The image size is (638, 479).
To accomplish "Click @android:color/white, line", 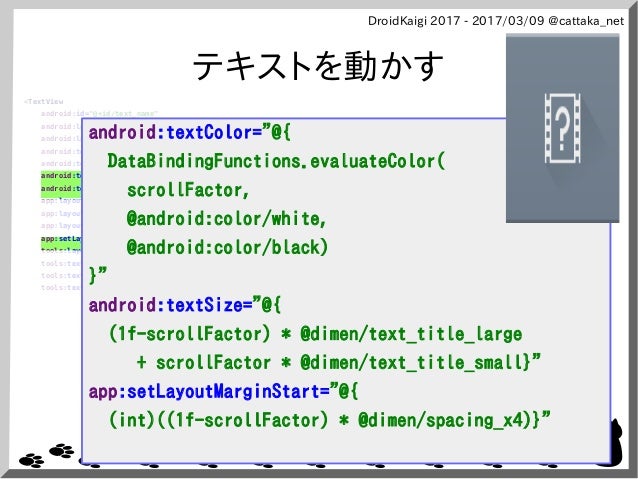I will (226, 219).
